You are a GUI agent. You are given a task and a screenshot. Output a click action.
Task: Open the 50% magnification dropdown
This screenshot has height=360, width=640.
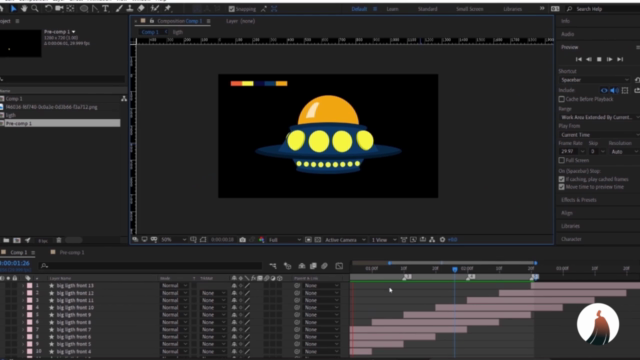[173, 240]
